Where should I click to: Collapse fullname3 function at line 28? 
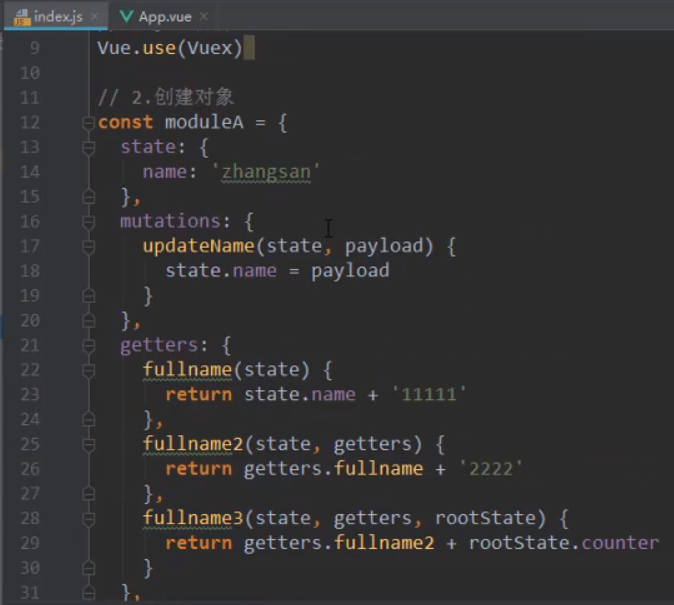point(89,519)
